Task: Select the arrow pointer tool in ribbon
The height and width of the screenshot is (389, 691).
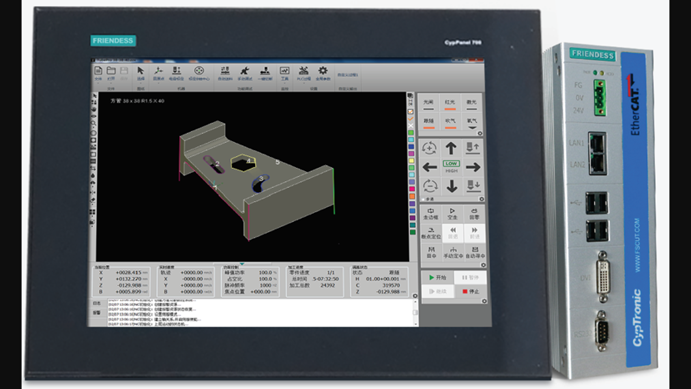Action: [x=141, y=71]
